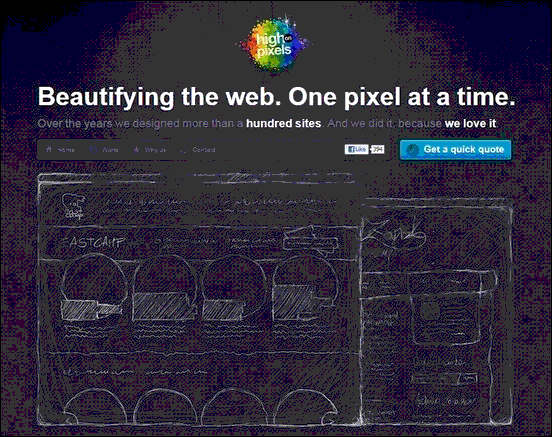Open the large sketched website wireframe image

[199, 299]
